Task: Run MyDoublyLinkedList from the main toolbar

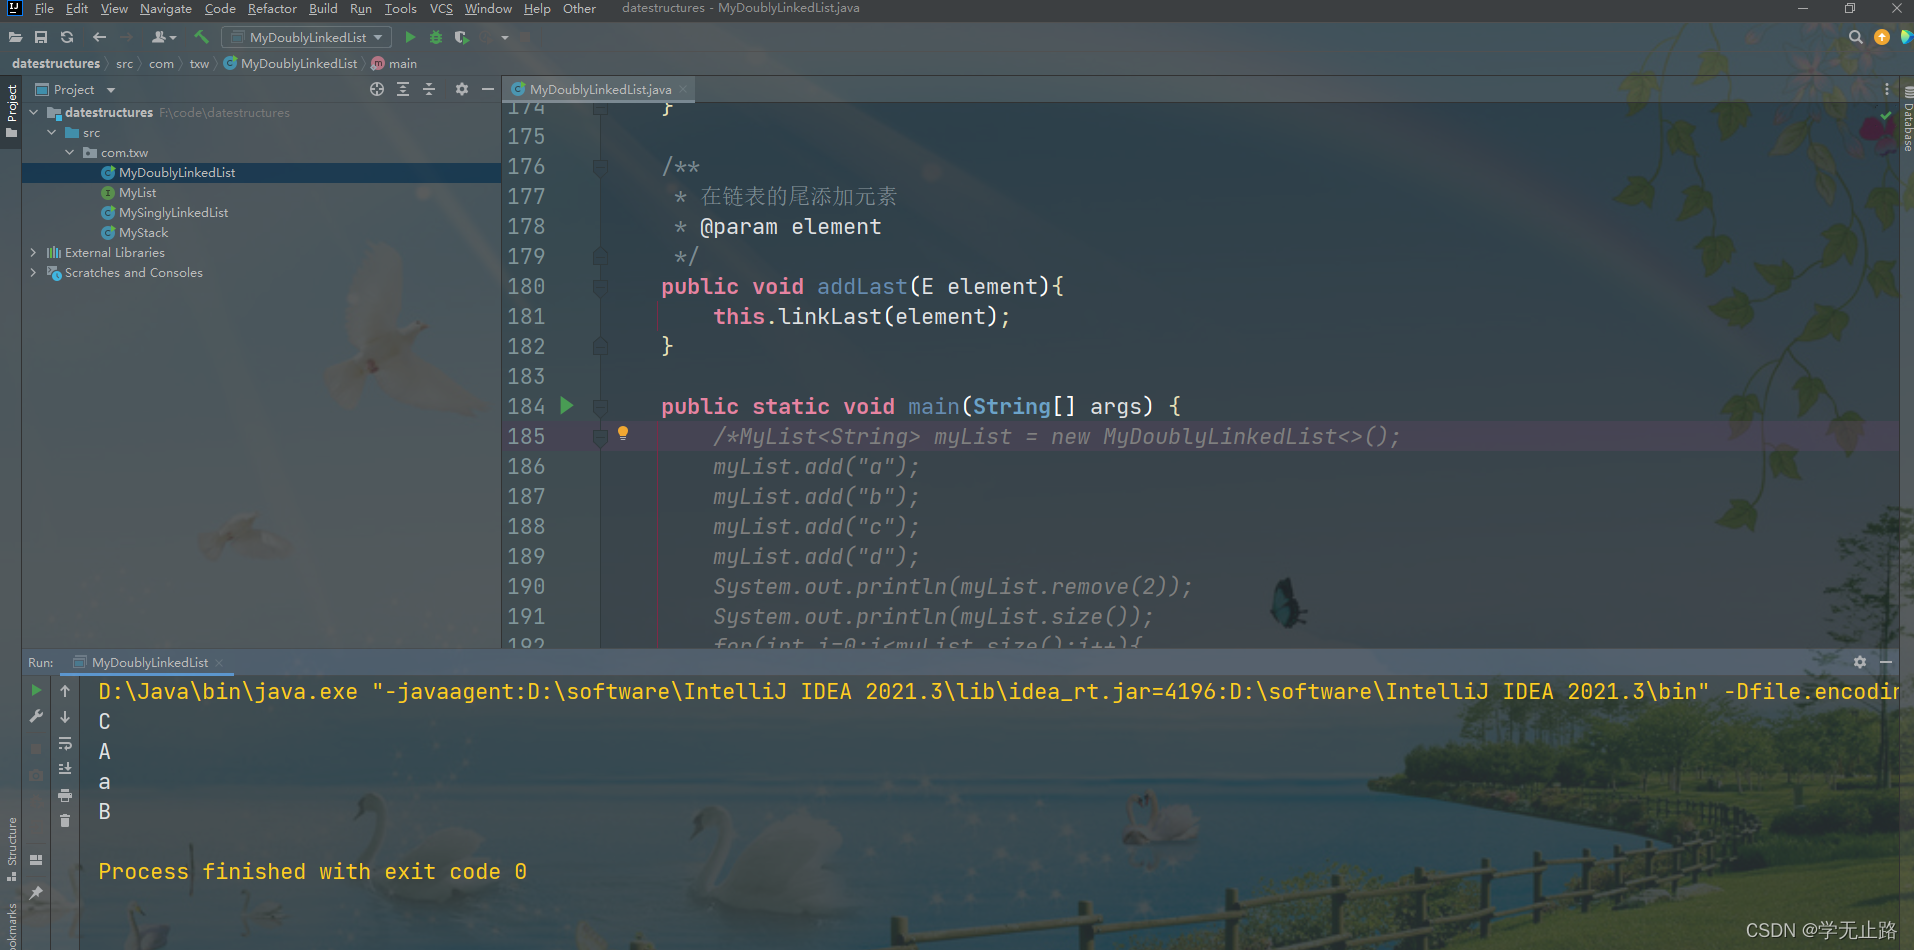Action: pyautogui.click(x=410, y=37)
